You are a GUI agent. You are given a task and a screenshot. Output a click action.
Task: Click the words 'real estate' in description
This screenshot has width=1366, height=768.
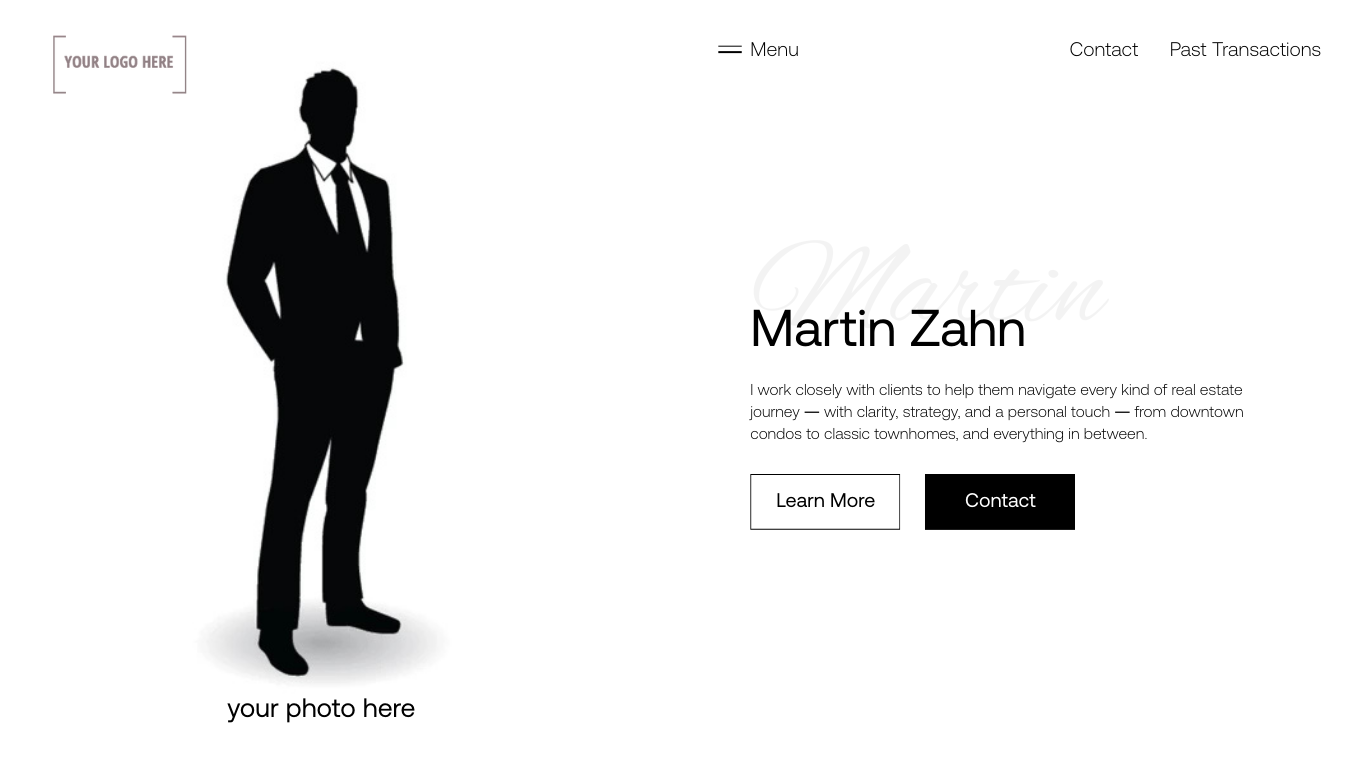point(1207,390)
